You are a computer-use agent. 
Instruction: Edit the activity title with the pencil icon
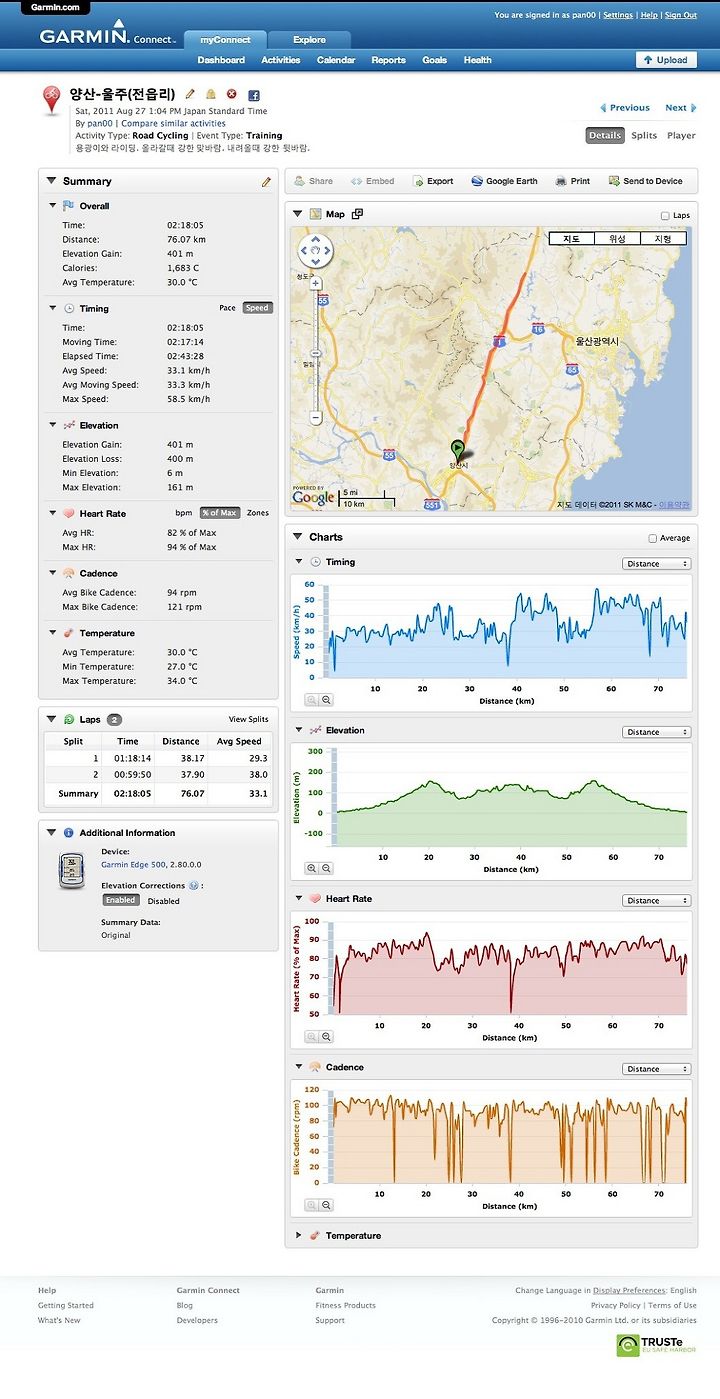(x=190, y=94)
